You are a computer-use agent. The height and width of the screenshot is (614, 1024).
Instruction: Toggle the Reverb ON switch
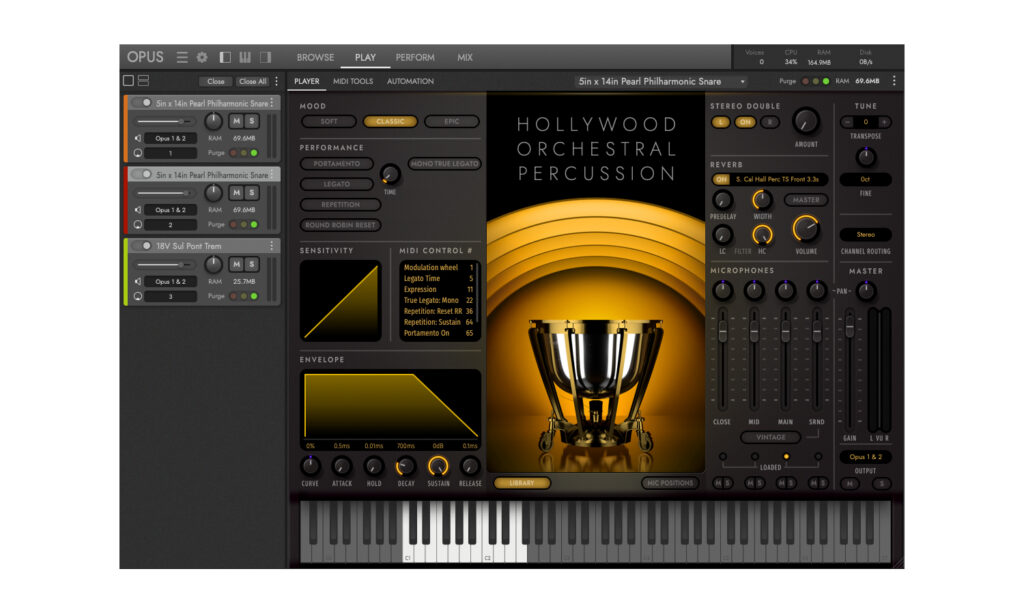point(721,179)
